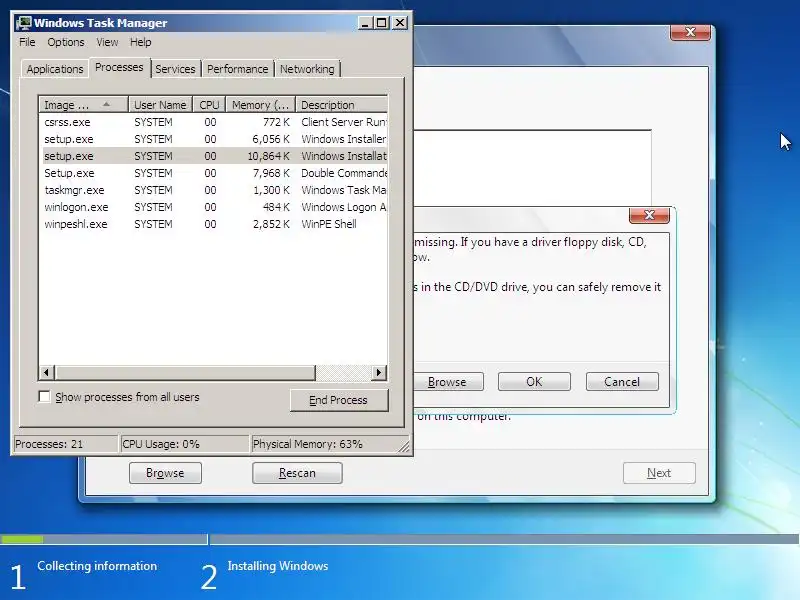The width and height of the screenshot is (800, 600).
Task: Select setup.exe using 6,056 K memory
Action: point(213,139)
